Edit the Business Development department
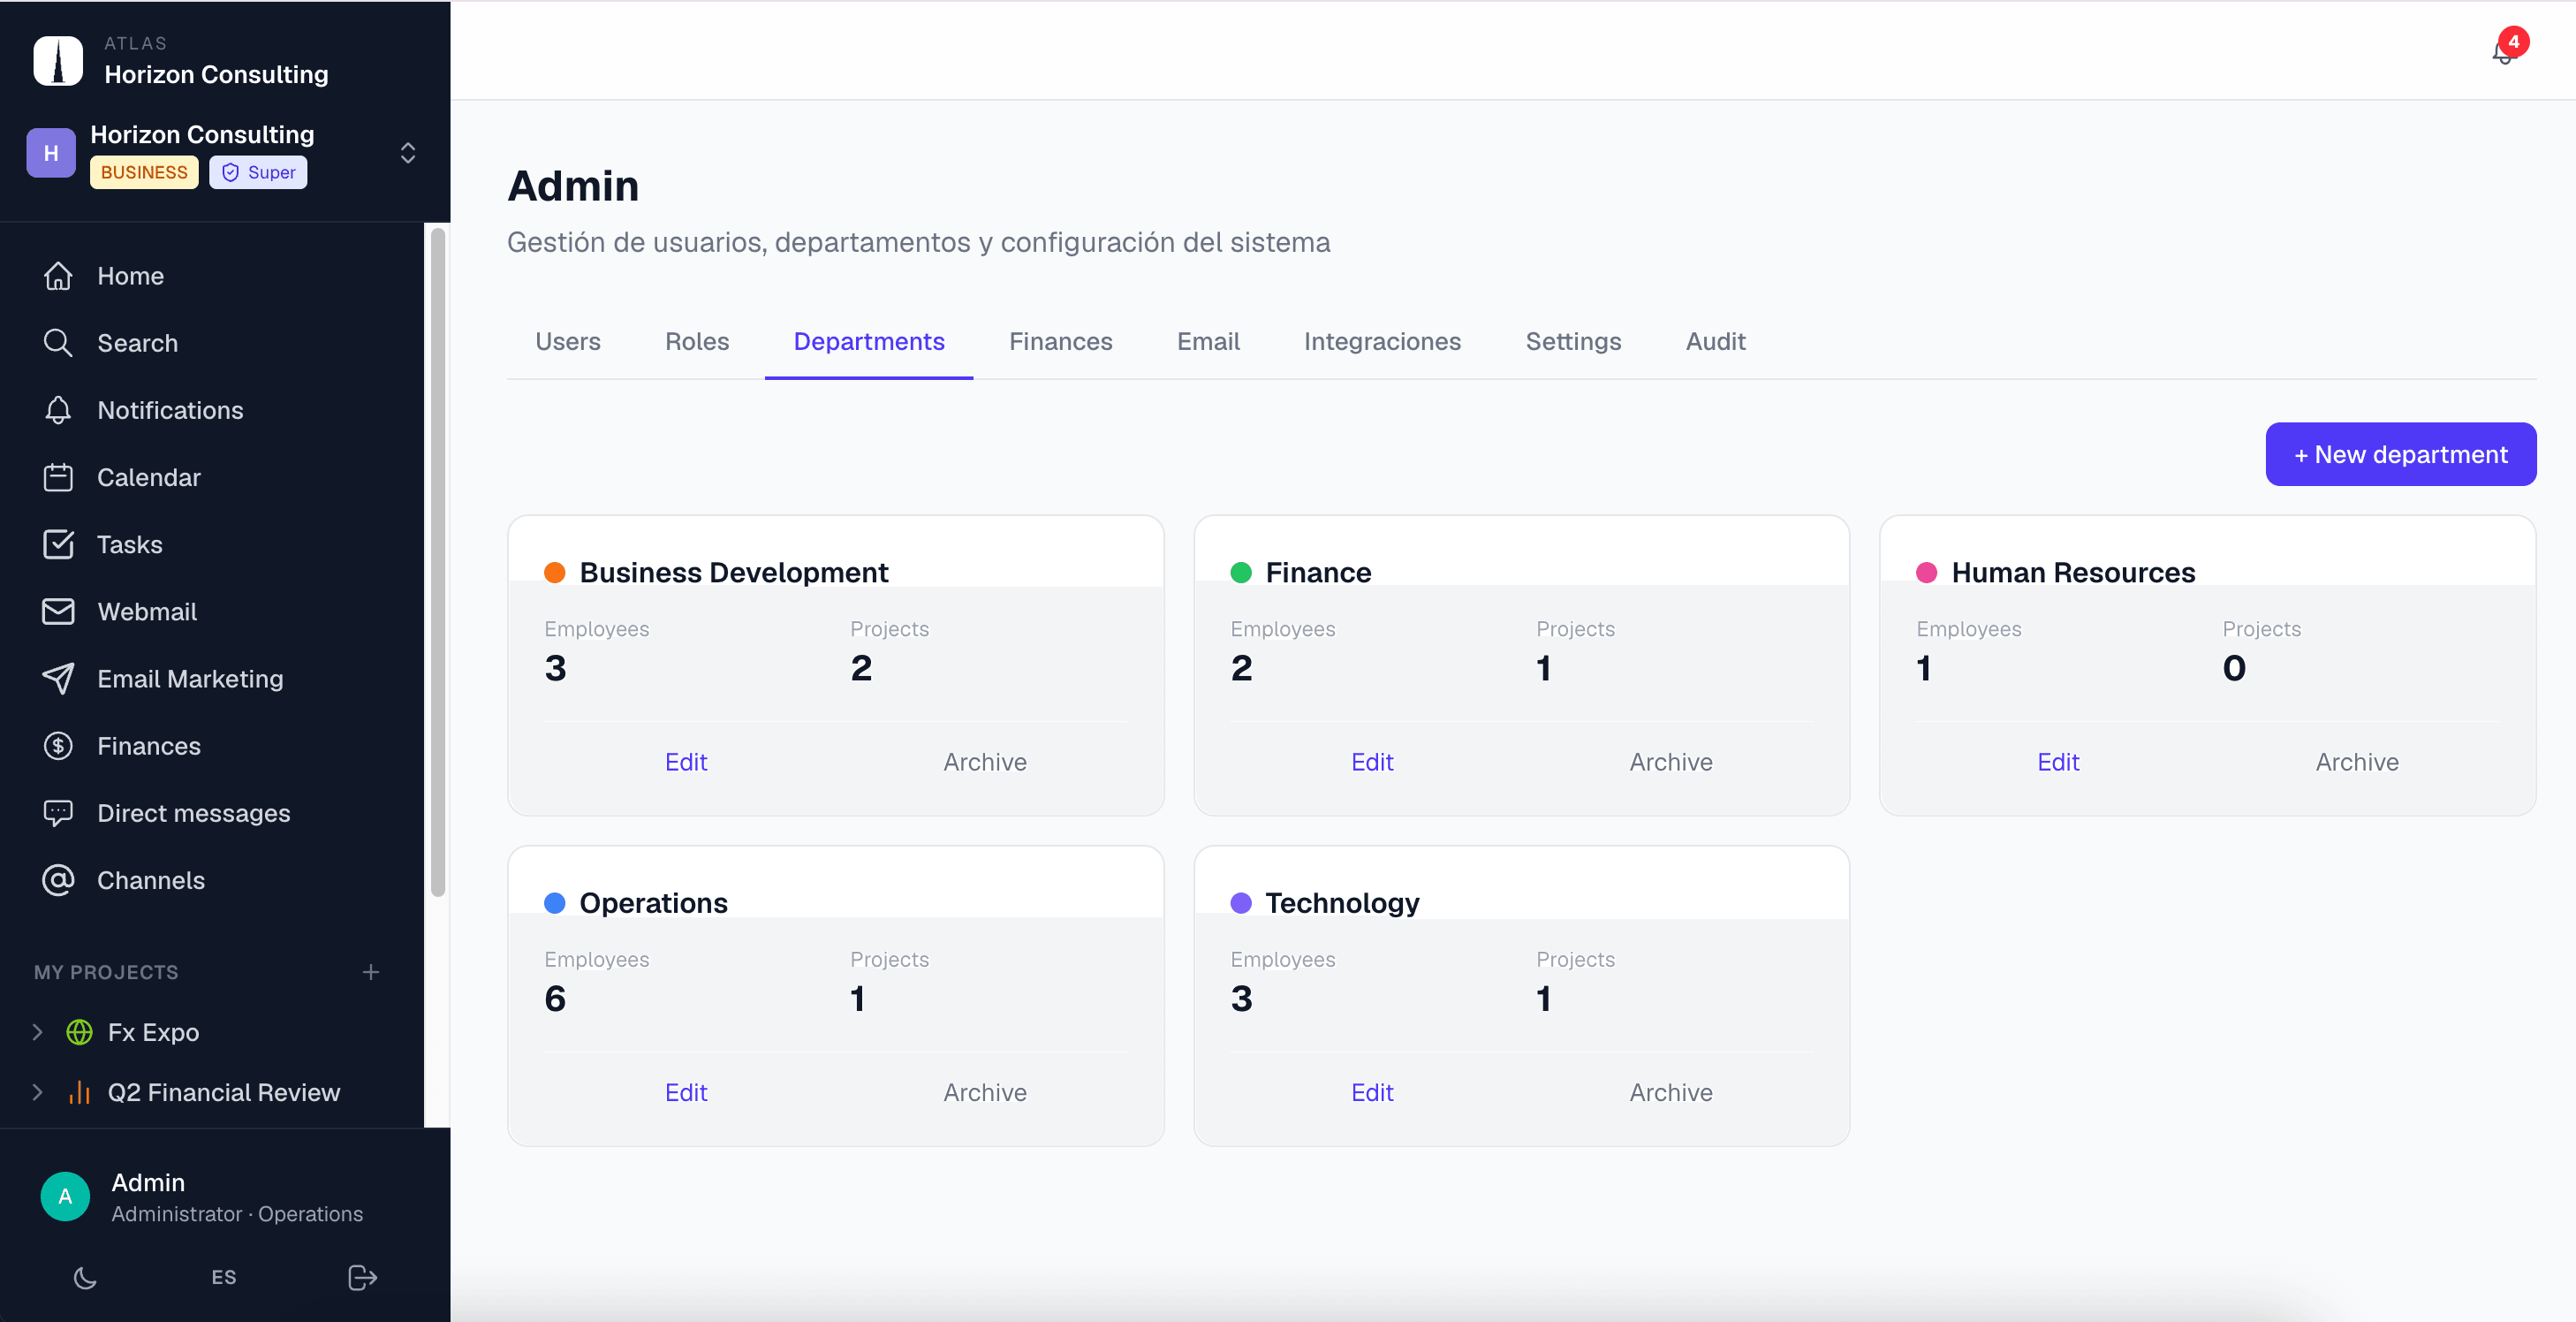The width and height of the screenshot is (2576, 1322). 686,762
